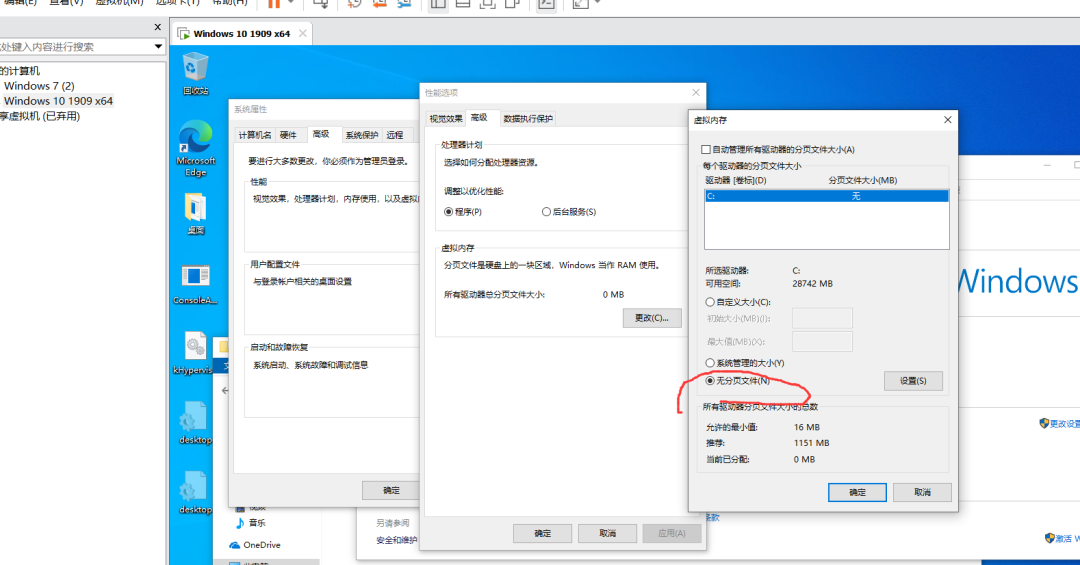Click the 最大值(MB) input field
This screenshot has height=565, width=1080.
(822, 342)
